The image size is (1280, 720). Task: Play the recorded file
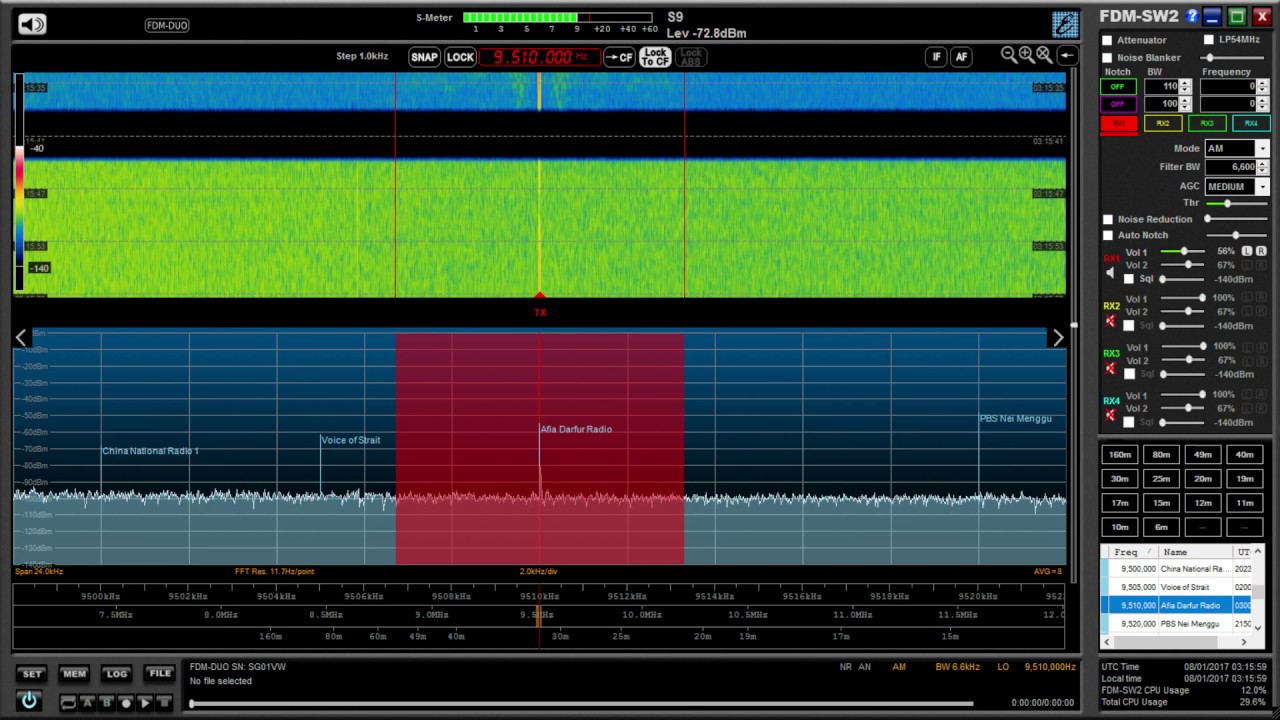145,703
